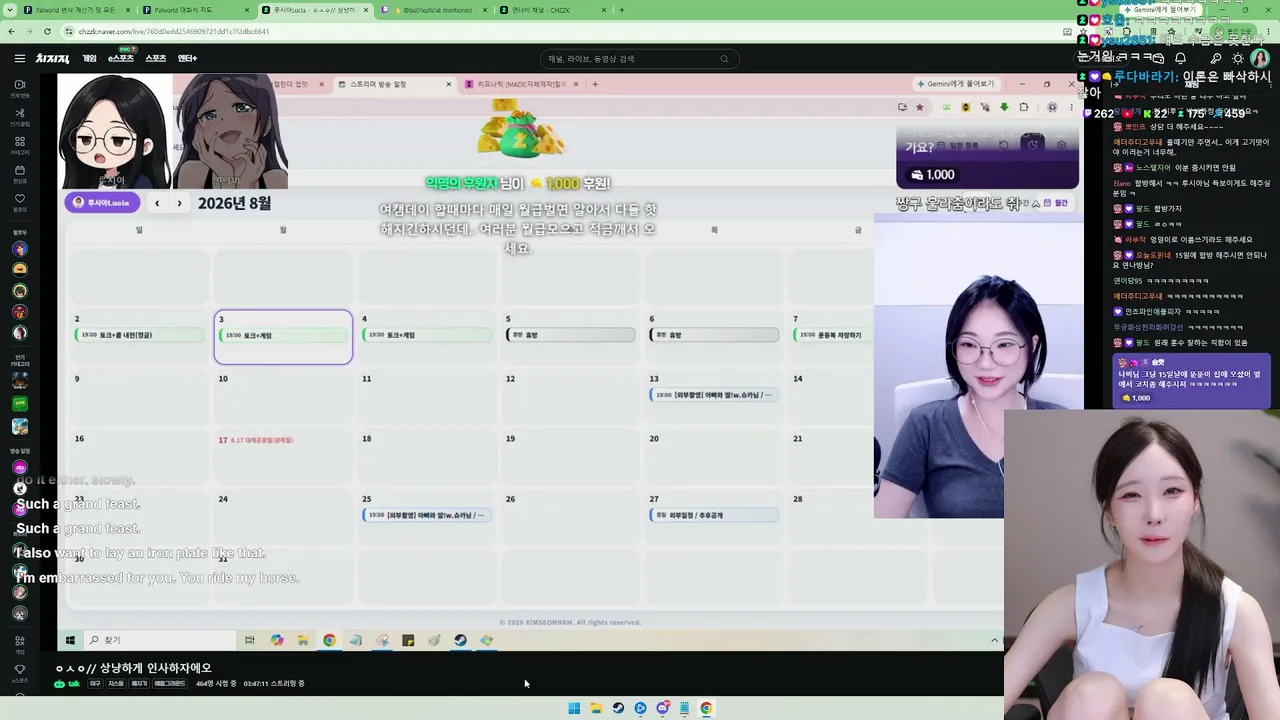Open the August 3 토크+게임 event
This screenshot has width=1280, height=720.
(284, 335)
